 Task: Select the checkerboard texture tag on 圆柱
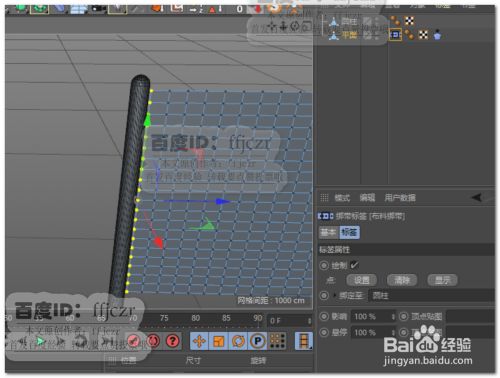click(x=409, y=21)
